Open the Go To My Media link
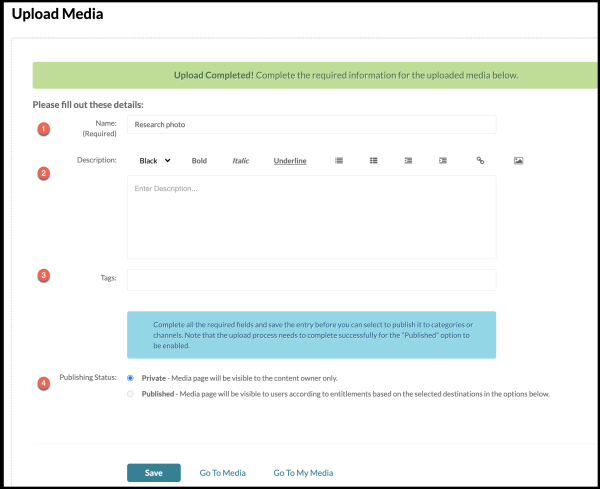600x489 pixels. pos(303,473)
